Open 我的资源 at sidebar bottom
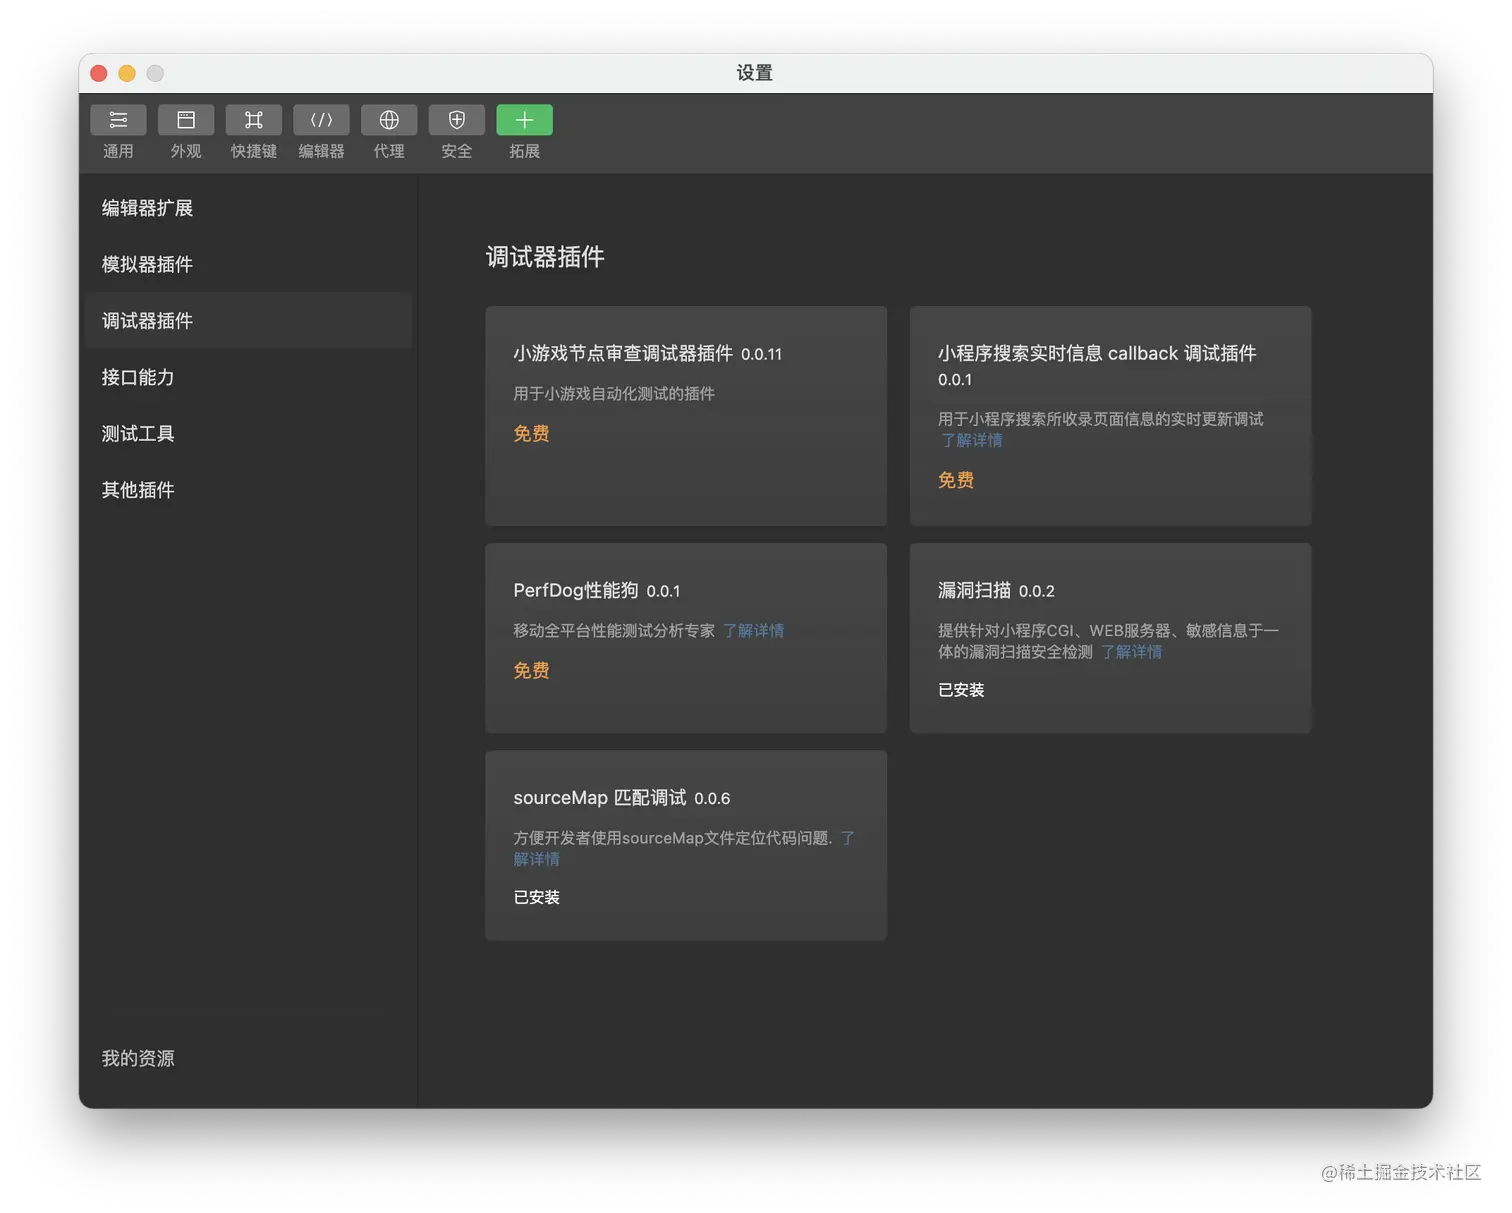Viewport: 1512px width, 1213px height. point(138,1058)
